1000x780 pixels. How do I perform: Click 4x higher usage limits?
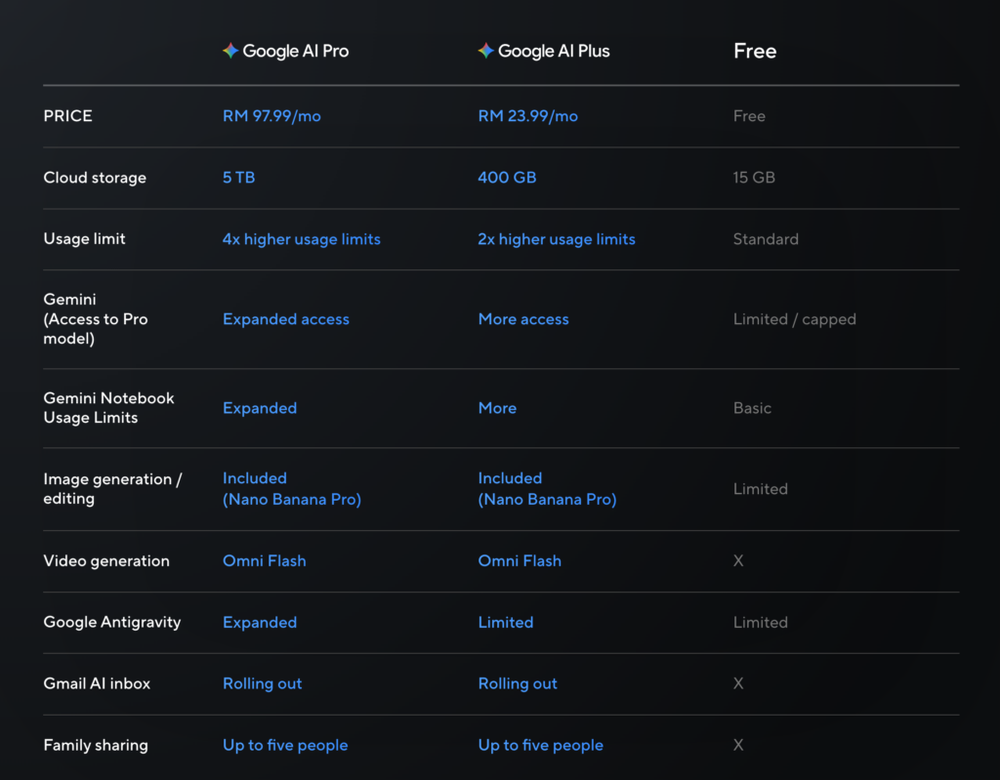(302, 239)
